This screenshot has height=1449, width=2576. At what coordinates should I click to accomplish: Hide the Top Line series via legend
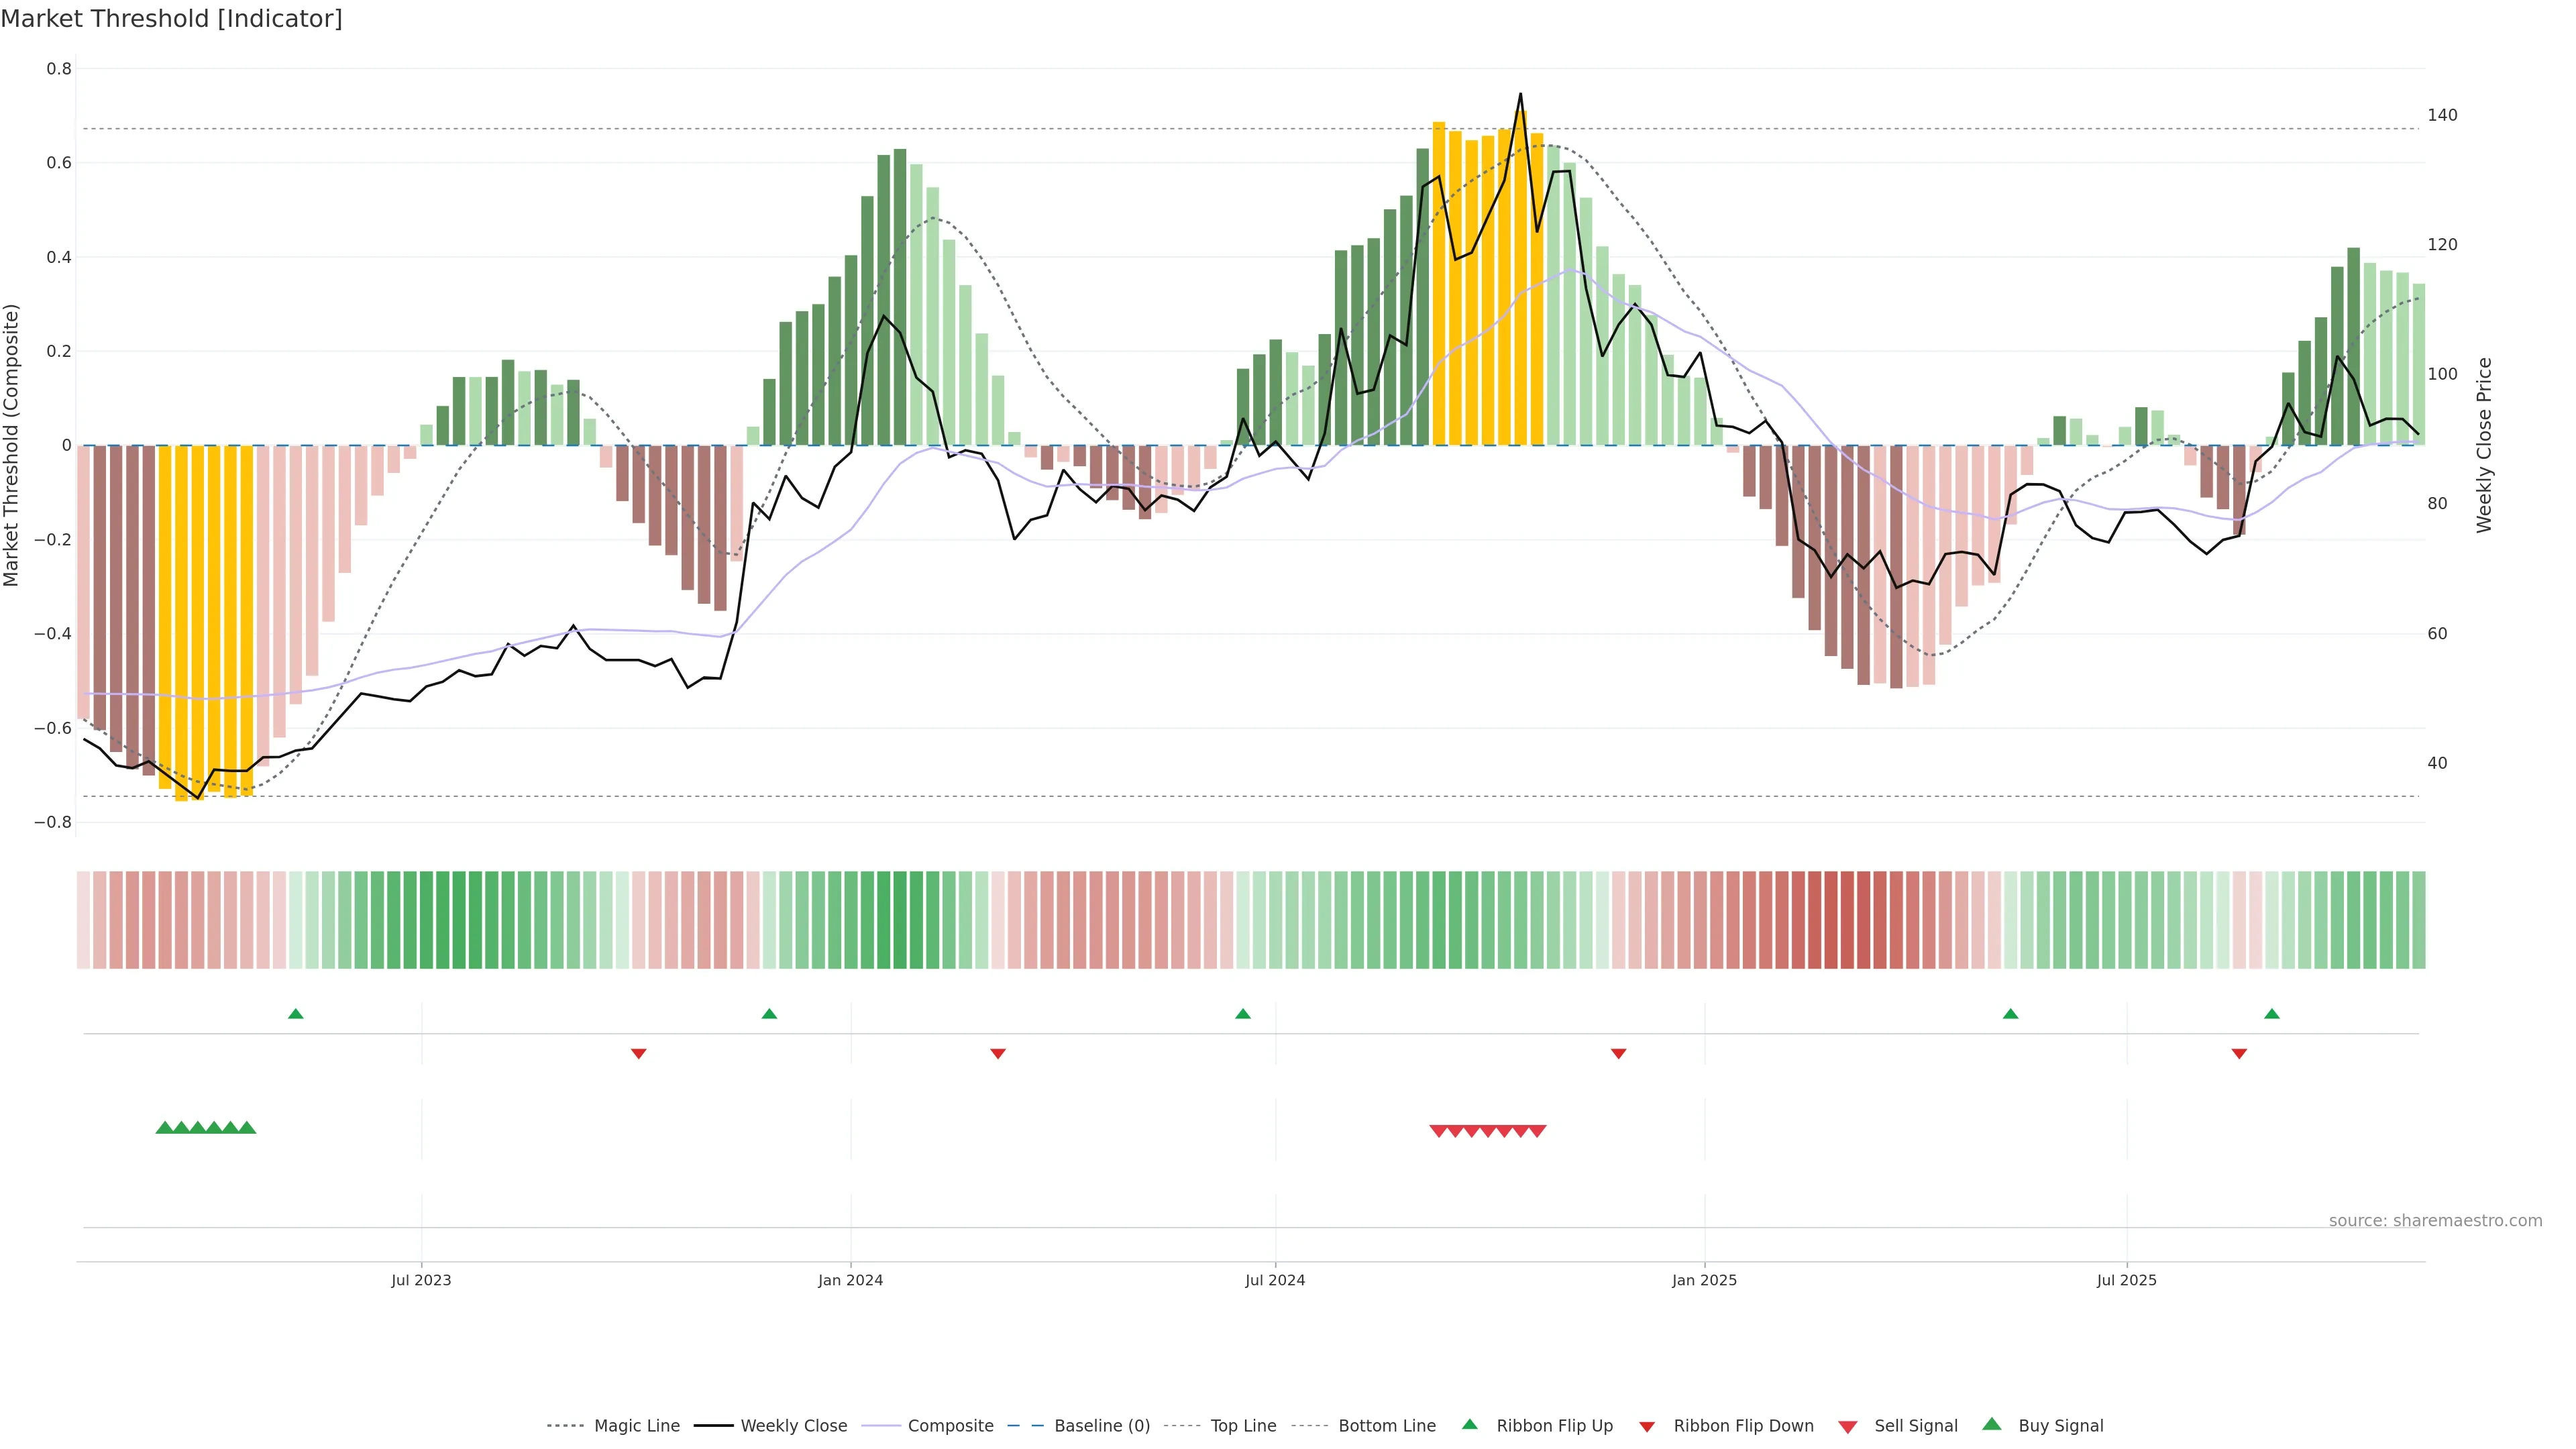pyautogui.click(x=1243, y=1425)
